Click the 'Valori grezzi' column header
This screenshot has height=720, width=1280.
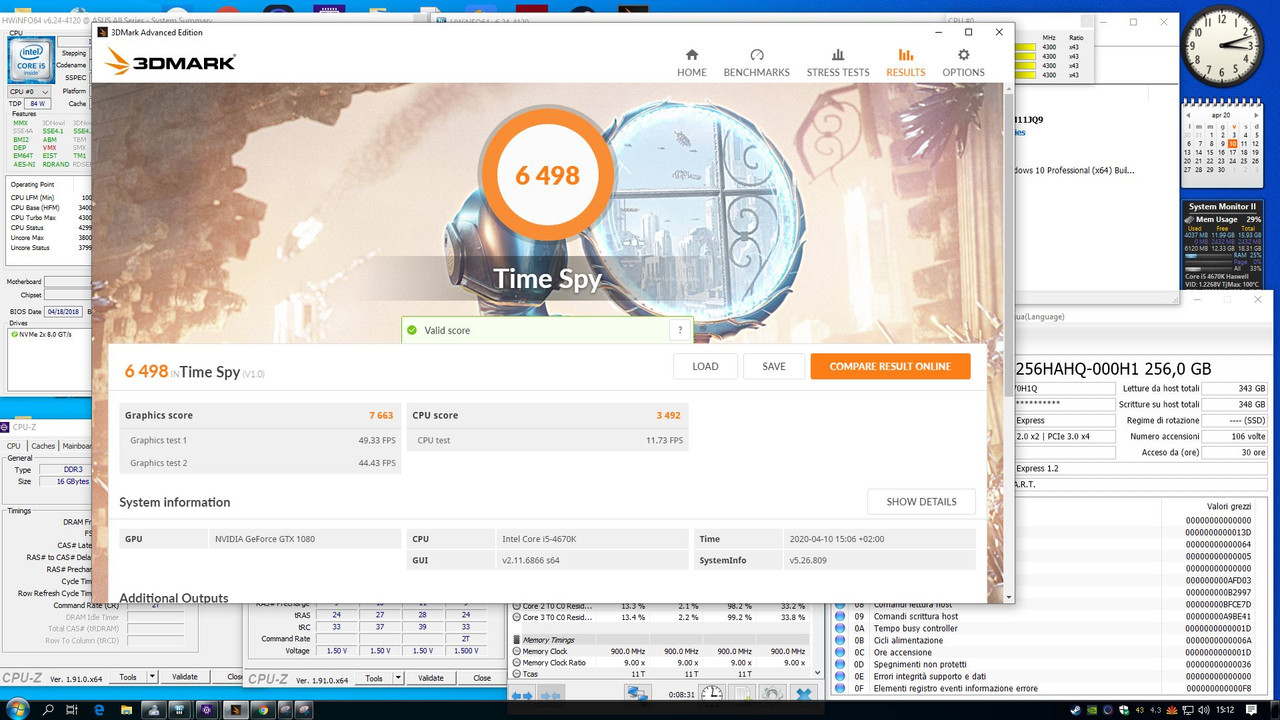pos(1229,507)
